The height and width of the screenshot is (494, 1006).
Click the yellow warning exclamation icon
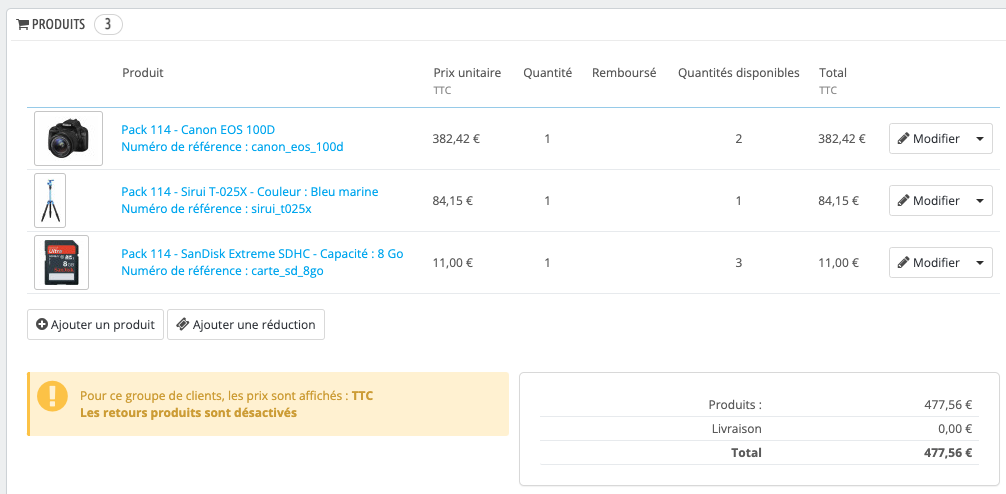(52, 396)
